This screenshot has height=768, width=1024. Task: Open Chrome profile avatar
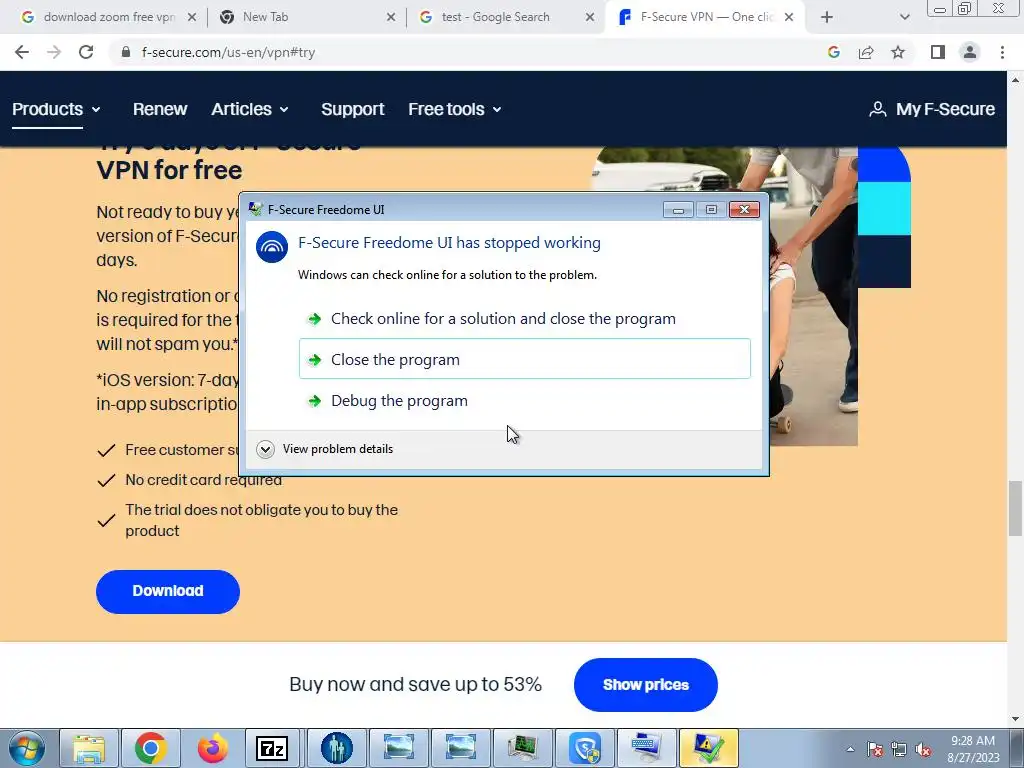(x=970, y=52)
